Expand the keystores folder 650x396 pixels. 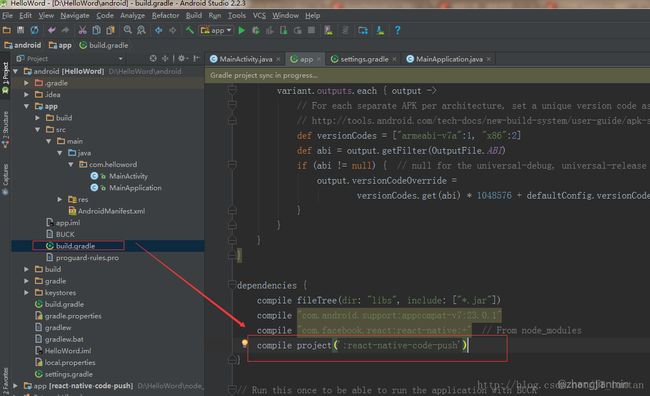(x=27, y=292)
